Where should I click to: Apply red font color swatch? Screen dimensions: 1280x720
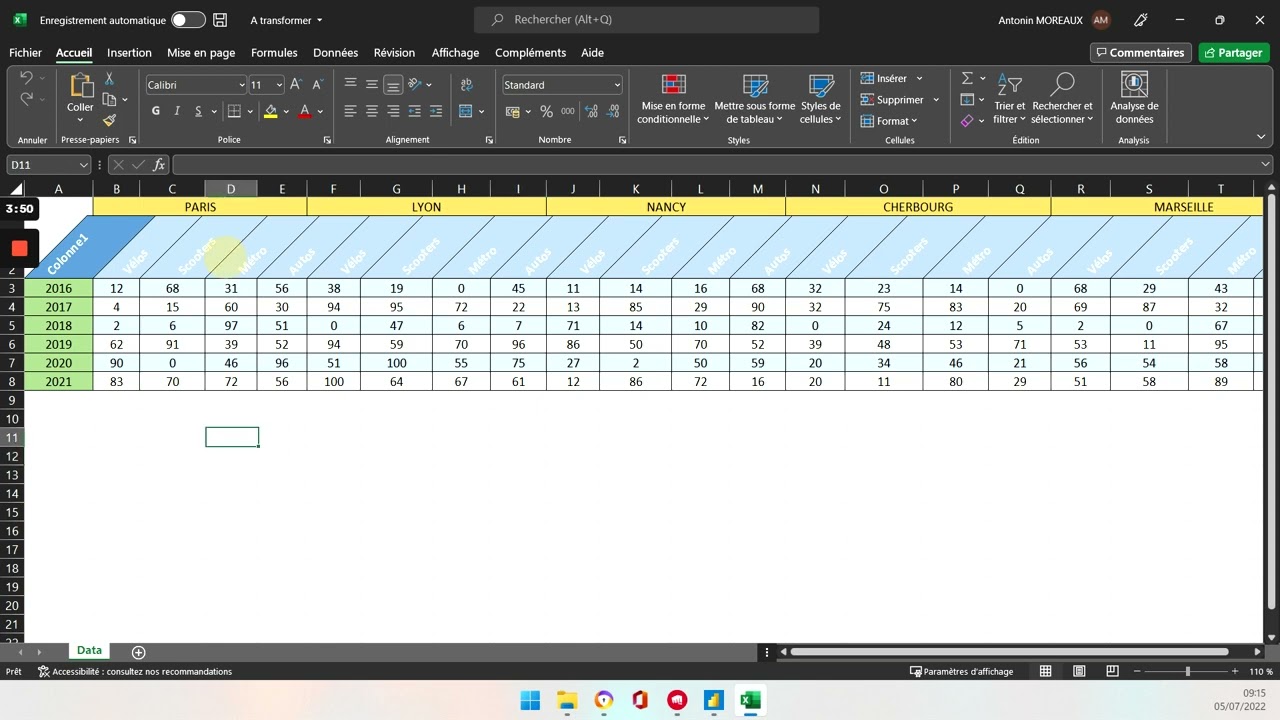(305, 112)
